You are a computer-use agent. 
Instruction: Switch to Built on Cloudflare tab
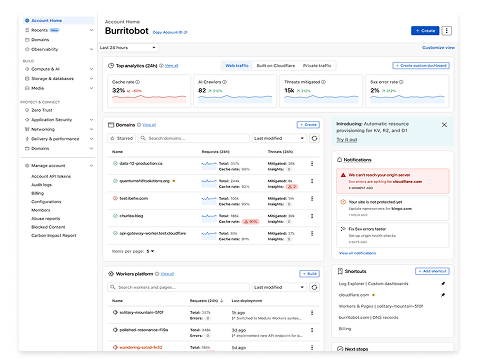click(276, 66)
